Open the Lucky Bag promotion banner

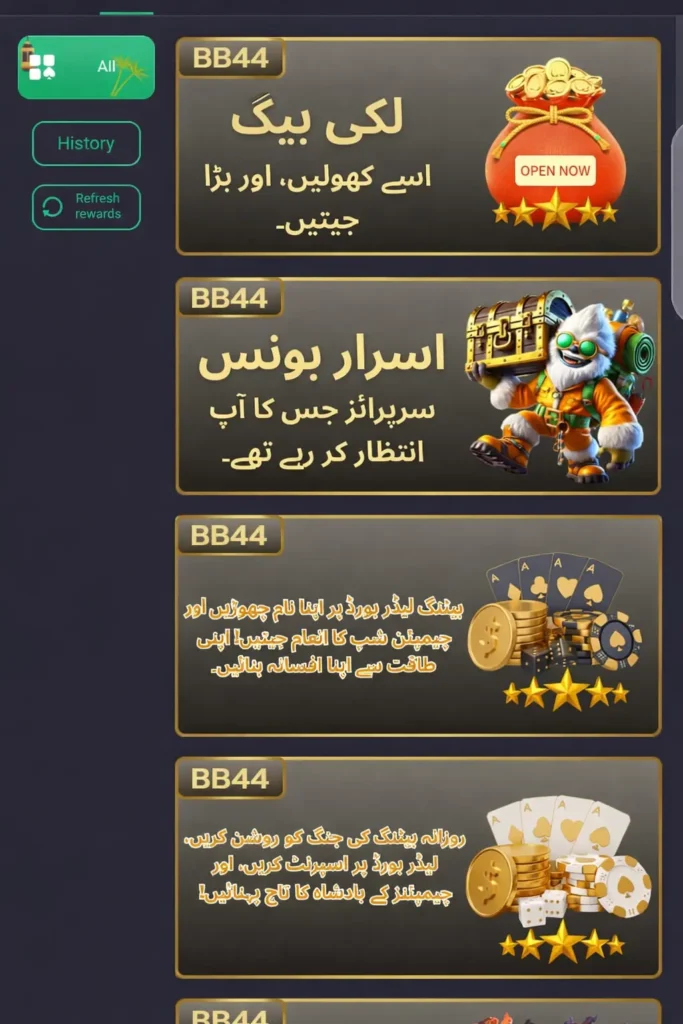418,146
